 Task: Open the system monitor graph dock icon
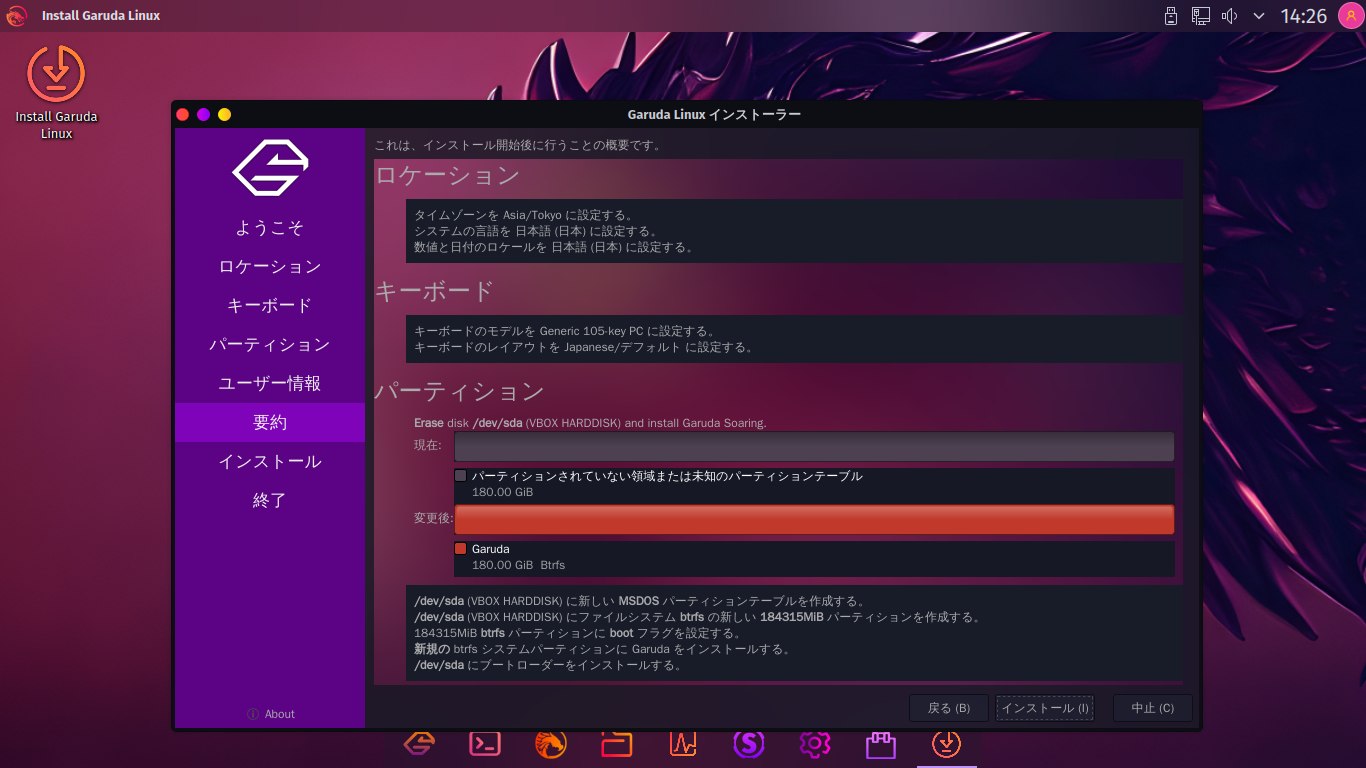[683, 743]
